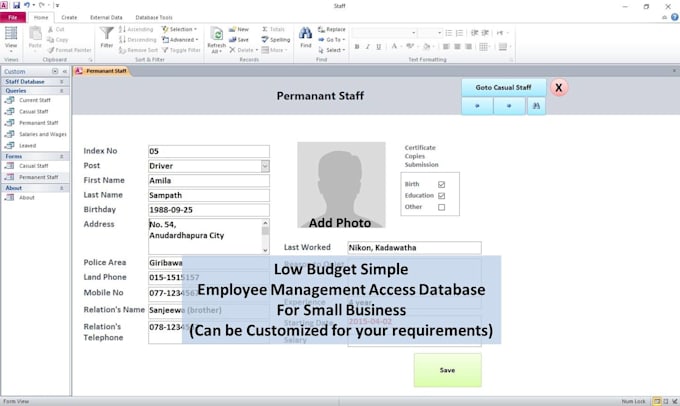The image size is (680, 406).
Task: Open the Post combo box dropdown
Action: (x=265, y=166)
